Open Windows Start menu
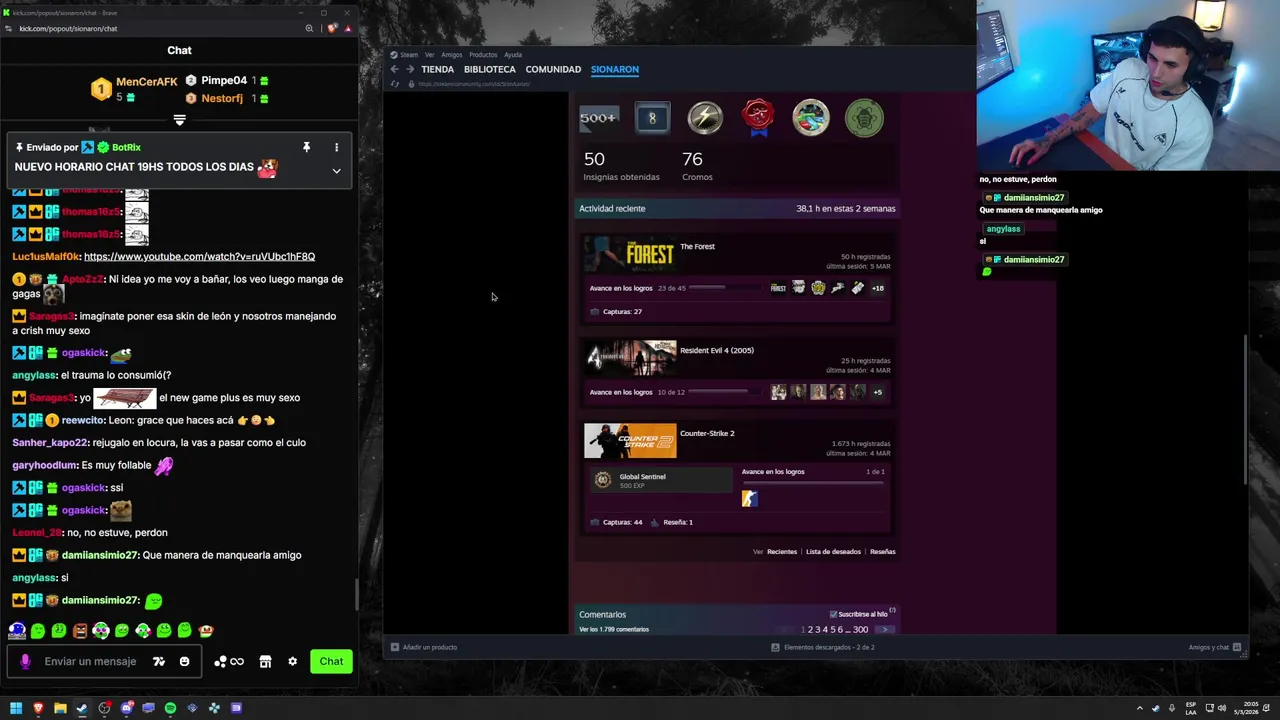 pyautogui.click(x=16, y=708)
